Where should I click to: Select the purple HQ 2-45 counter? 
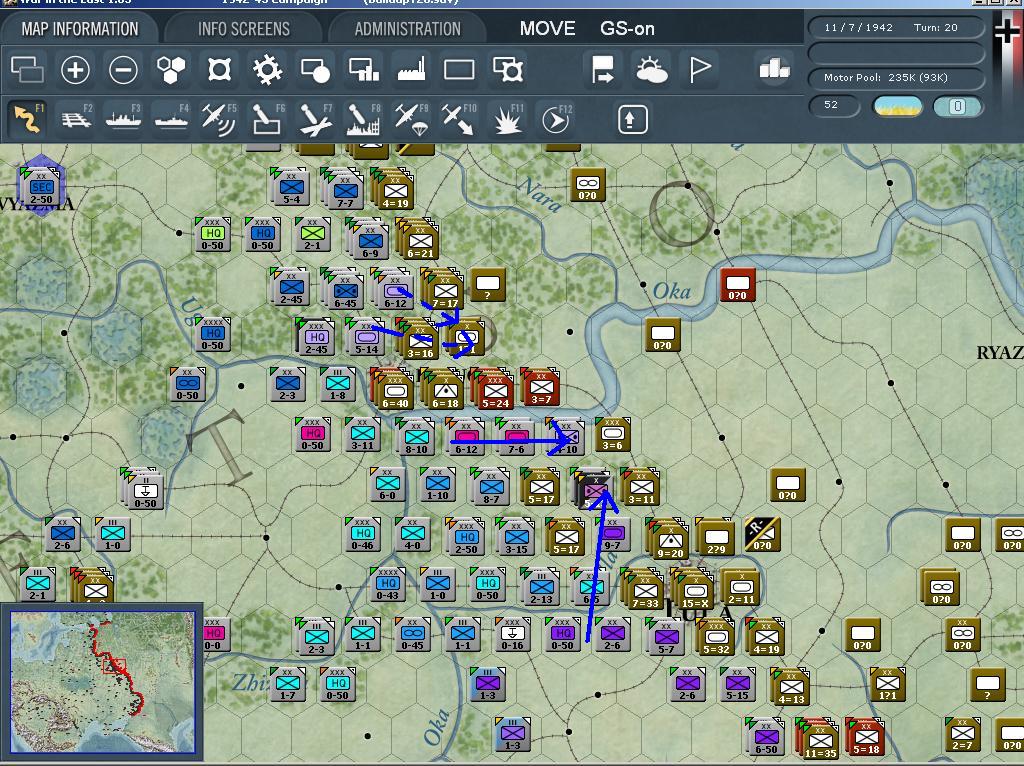coord(316,338)
